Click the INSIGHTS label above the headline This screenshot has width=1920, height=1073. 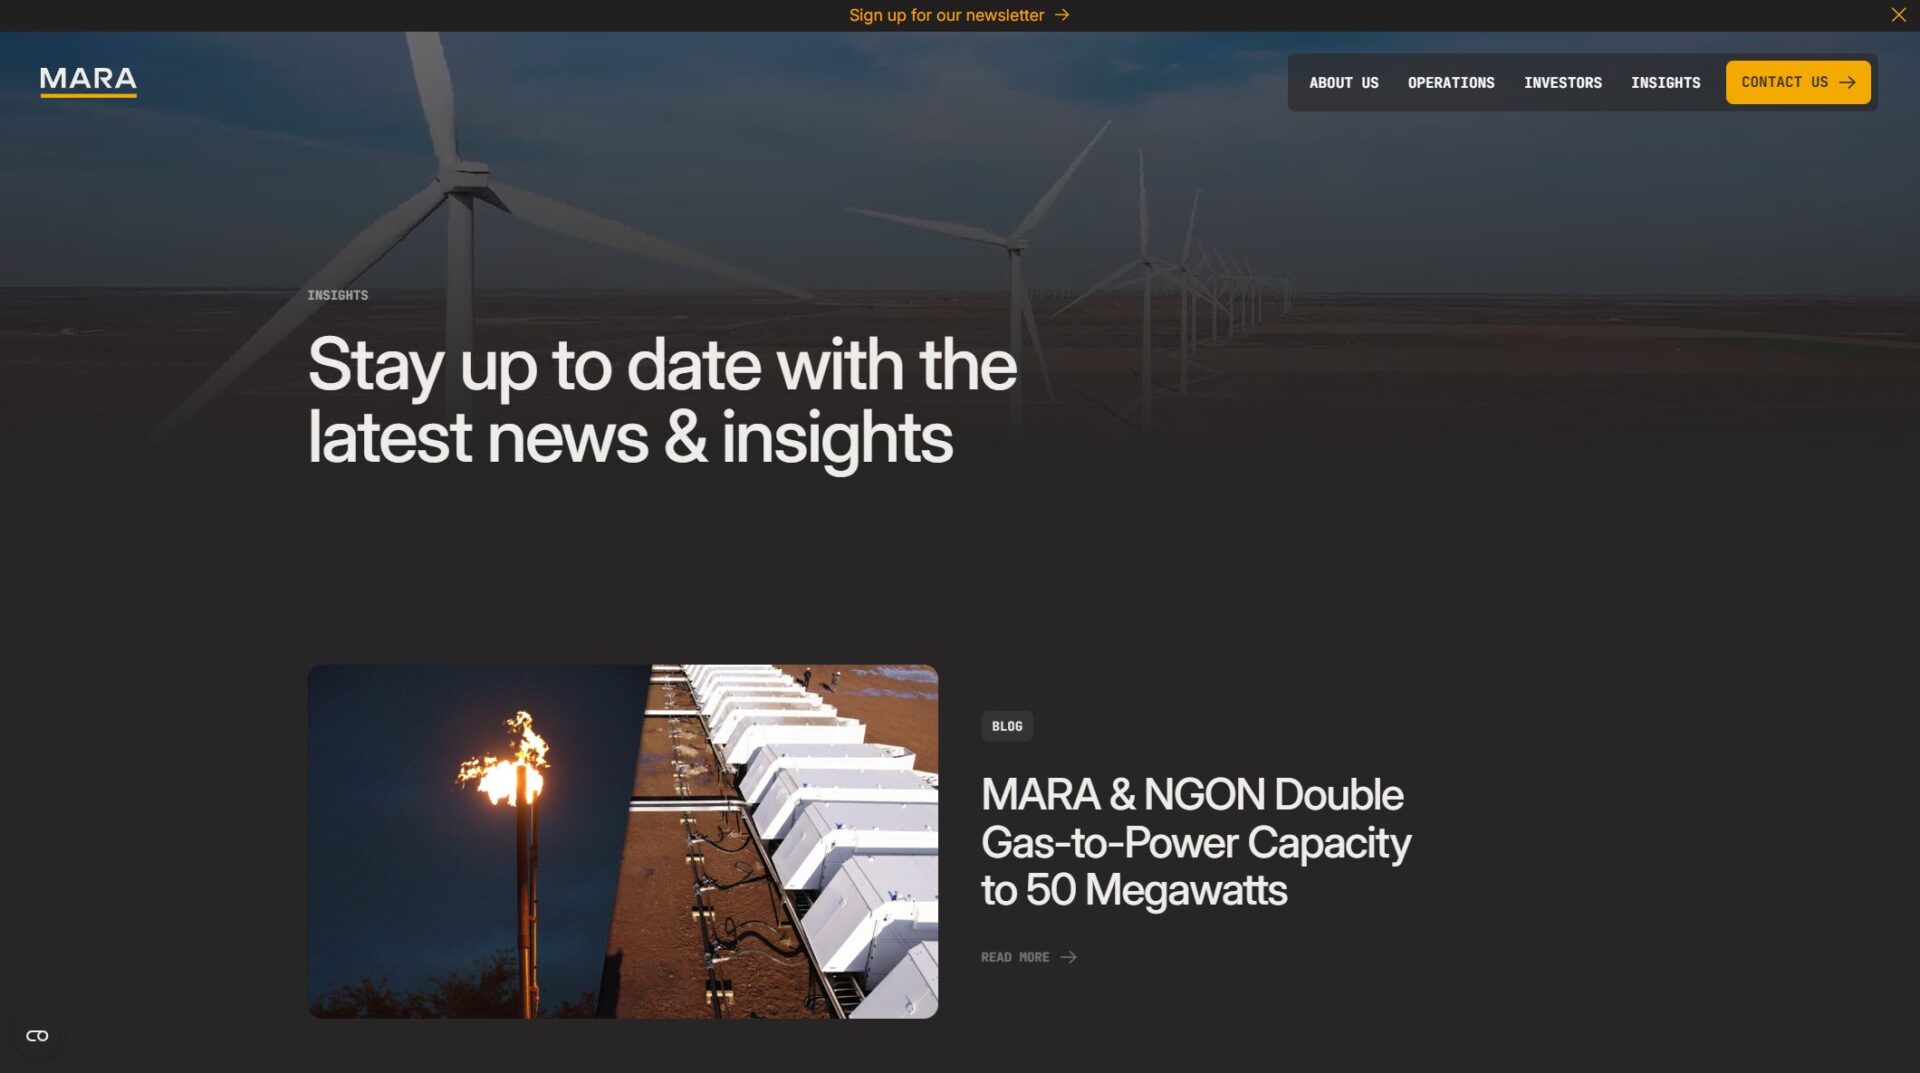click(x=337, y=296)
